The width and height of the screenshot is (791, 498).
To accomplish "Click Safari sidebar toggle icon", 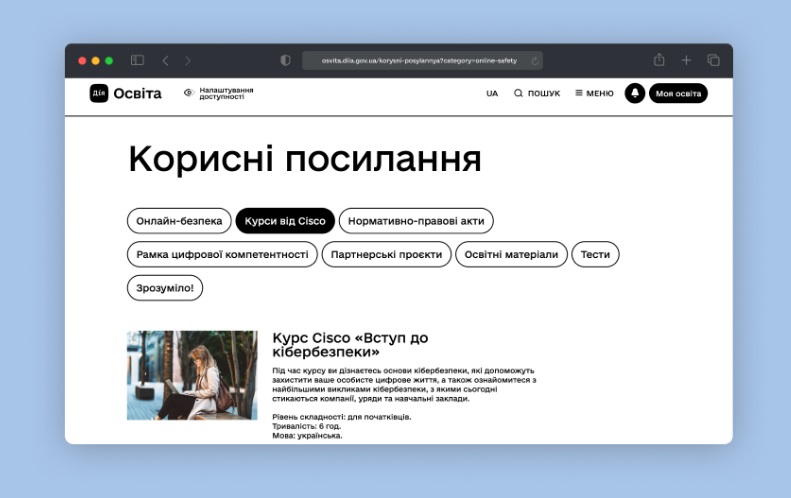I will point(137,60).
